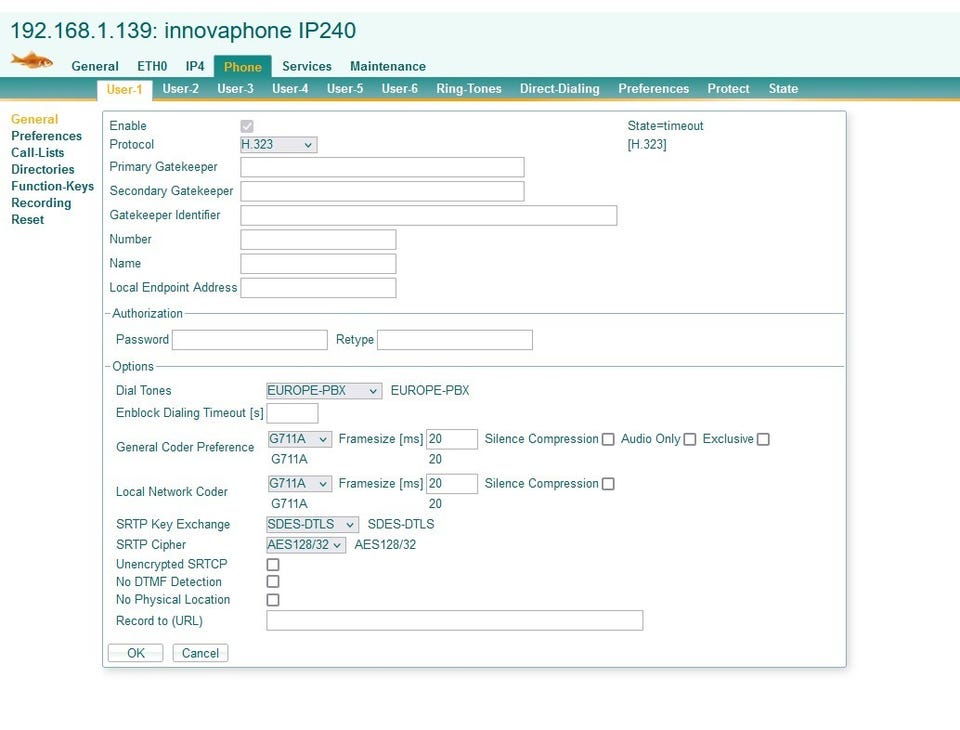The image size is (960, 730).
Task: Open General in the left sidebar
Action: (x=35, y=119)
